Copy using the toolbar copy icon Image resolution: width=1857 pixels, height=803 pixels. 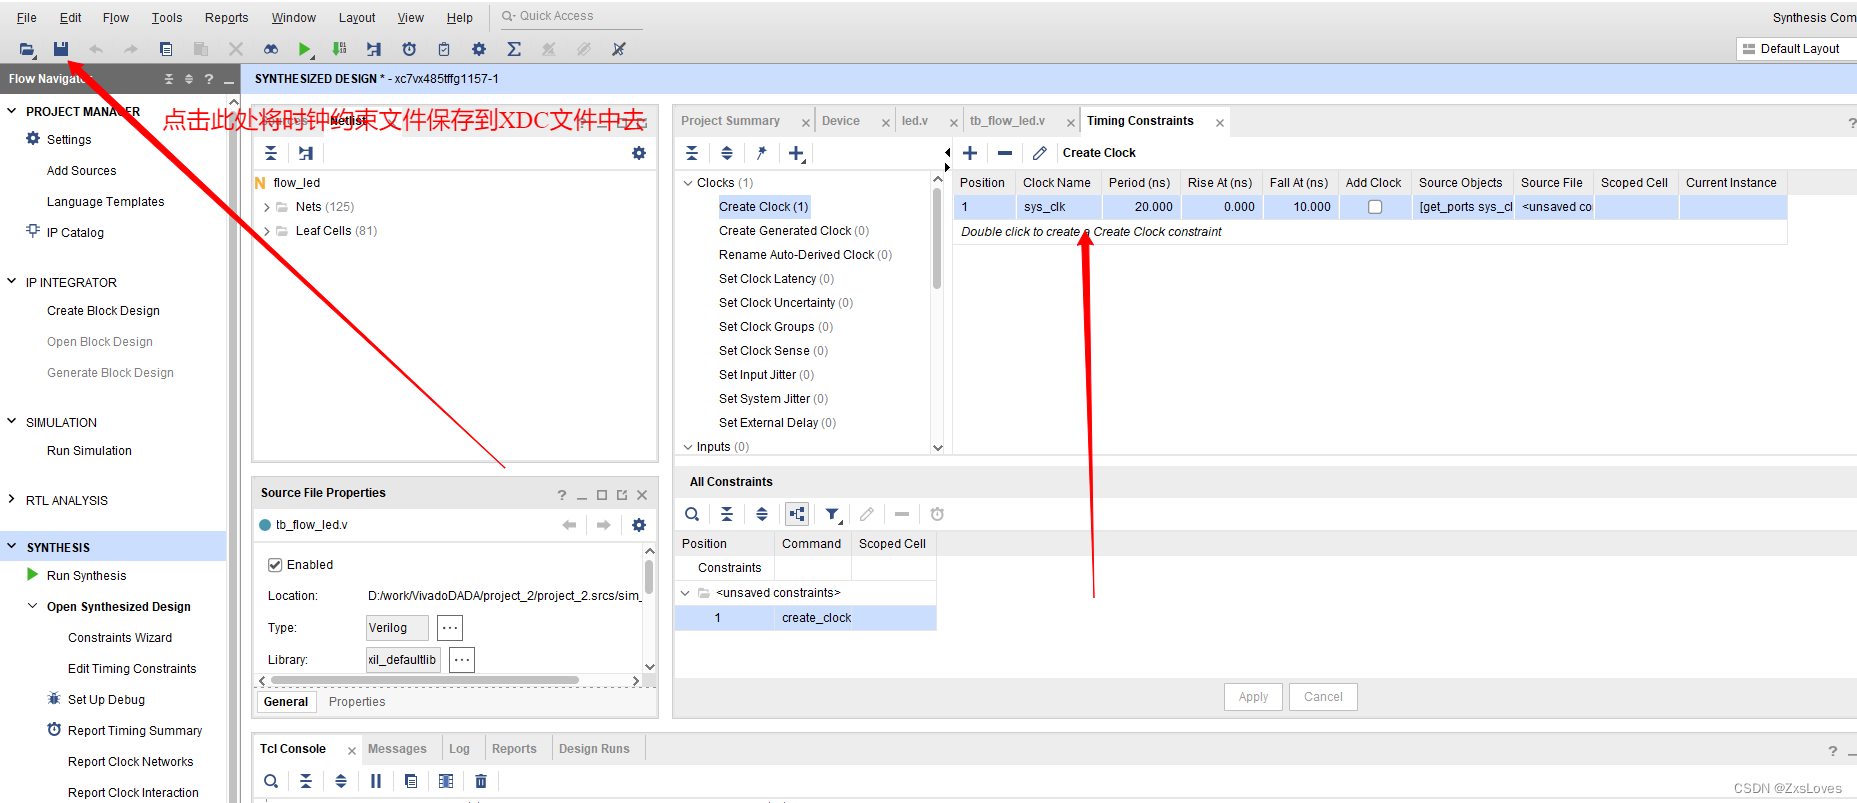(x=166, y=49)
